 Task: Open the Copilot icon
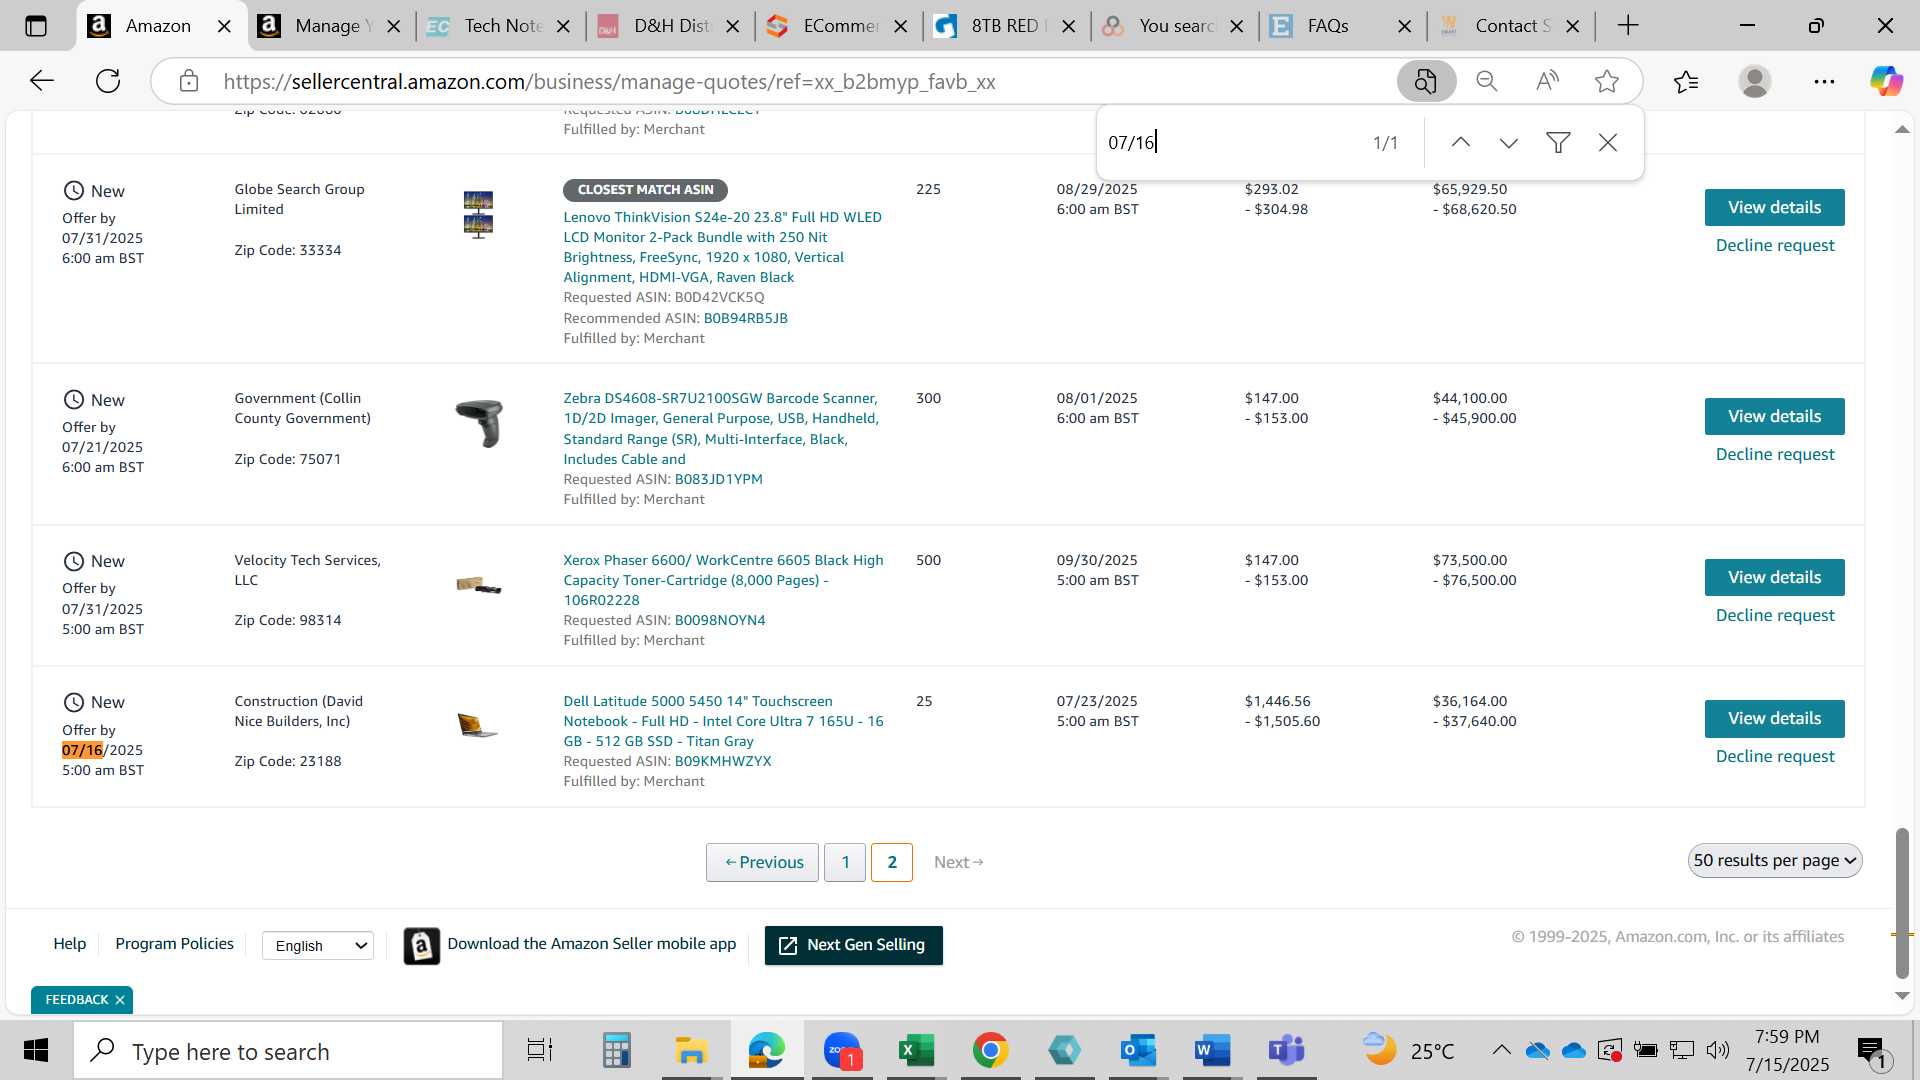tap(1886, 81)
